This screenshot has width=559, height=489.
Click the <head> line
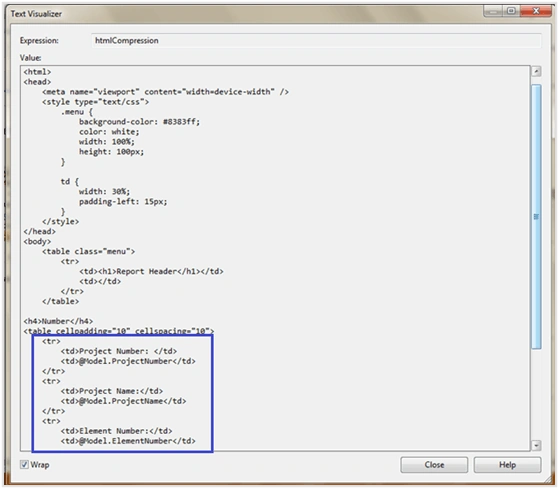(x=37, y=82)
